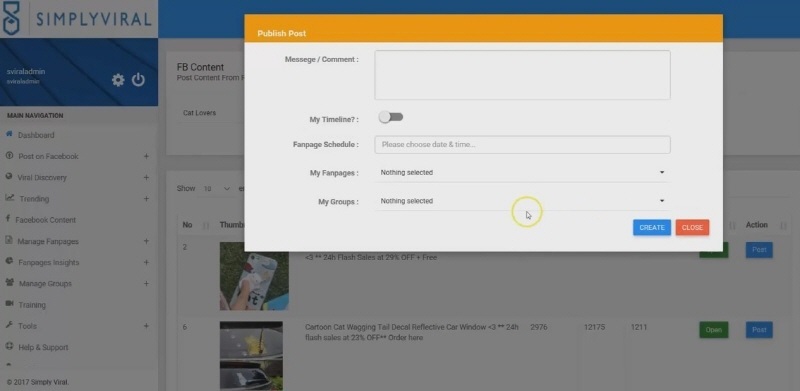Open Viral Discovery menu item
Image resolution: width=800 pixels, height=391 pixels.
[x=42, y=178]
